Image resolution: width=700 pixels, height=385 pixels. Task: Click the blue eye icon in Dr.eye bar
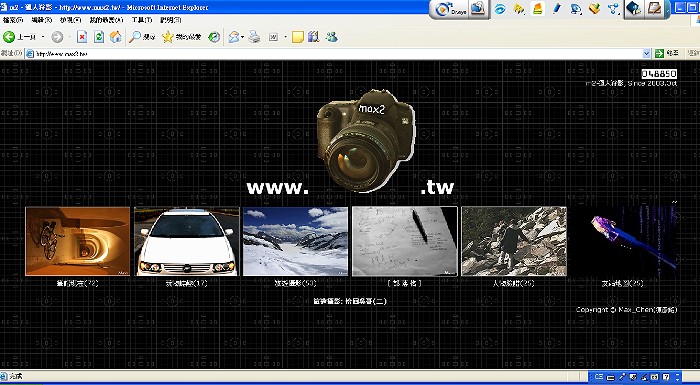pyautogui.click(x=500, y=9)
